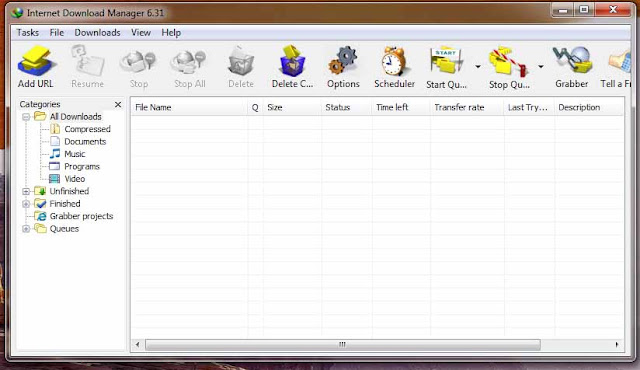The height and width of the screenshot is (370, 640).
Task: Click the Resume toolbar icon
Action: pos(87,61)
